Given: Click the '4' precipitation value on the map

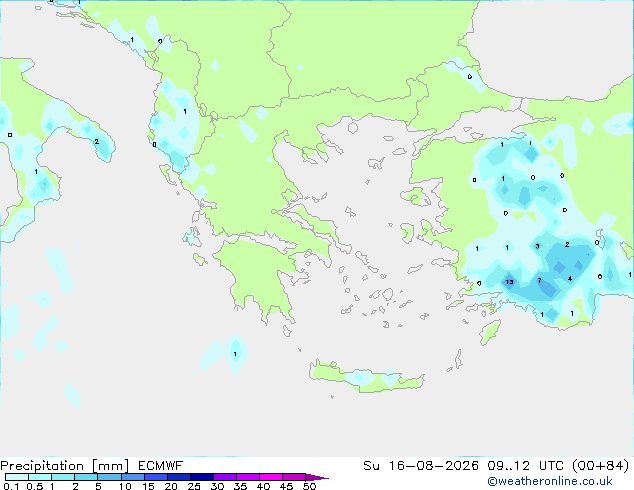Looking at the screenshot, I should click(570, 279).
